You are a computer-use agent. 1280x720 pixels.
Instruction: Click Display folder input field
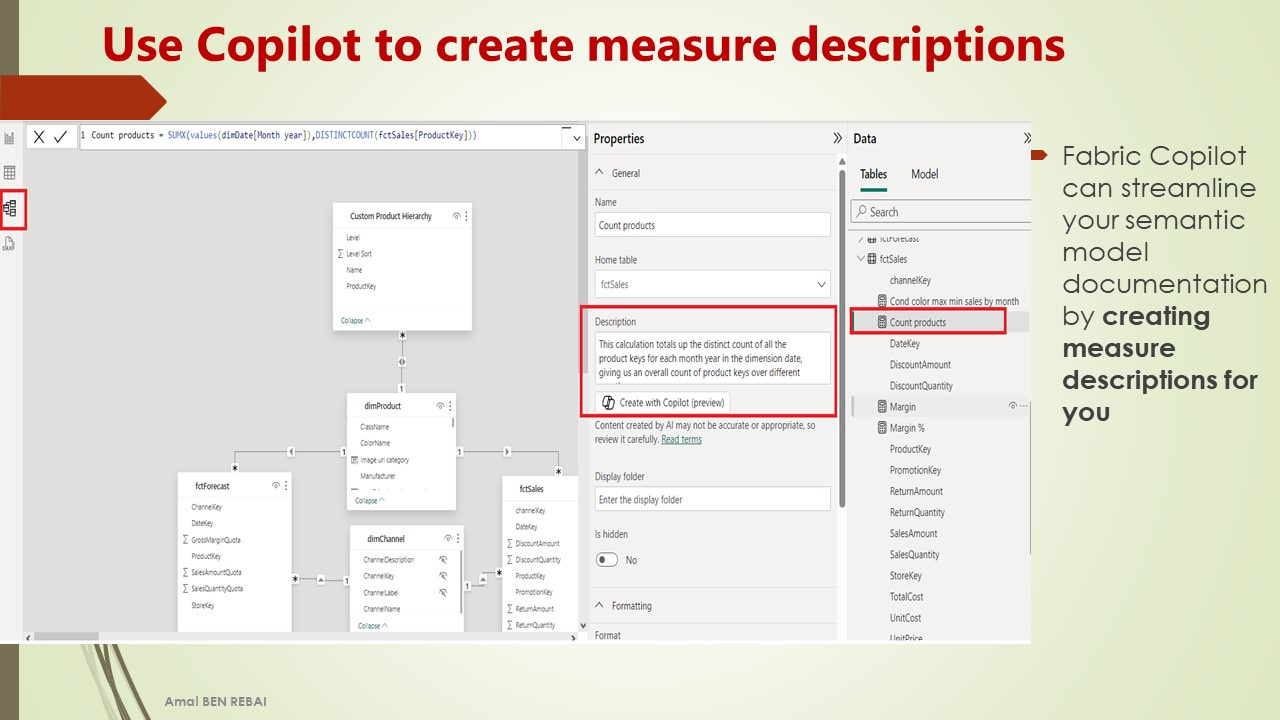pyautogui.click(x=712, y=499)
